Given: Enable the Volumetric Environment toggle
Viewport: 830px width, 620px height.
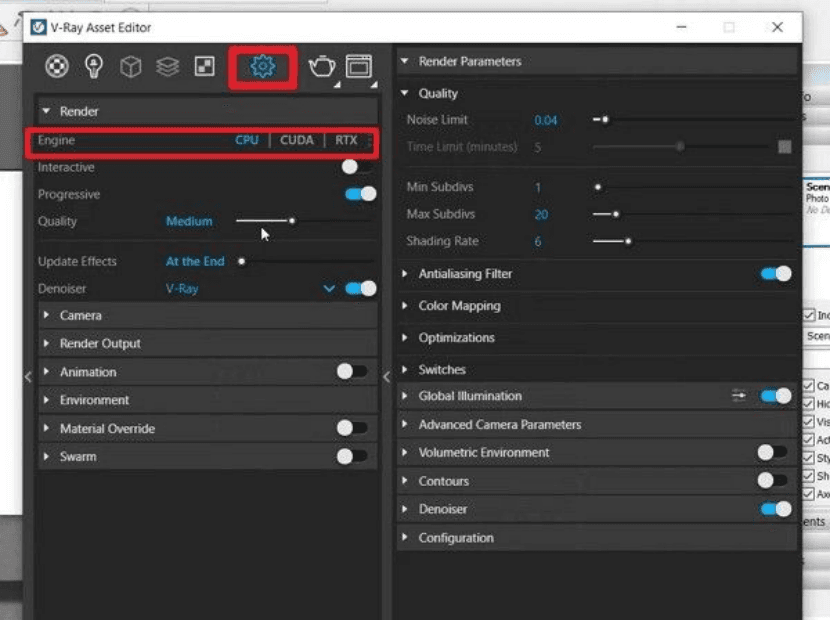Looking at the screenshot, I should [x=772, y=452].
